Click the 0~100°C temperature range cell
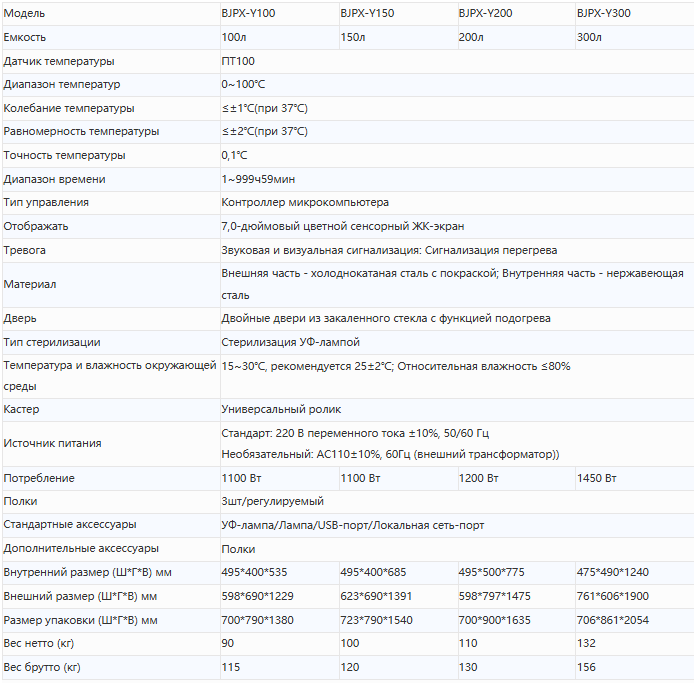Screen dimensions: 697x683 click(x=243, y=85)
